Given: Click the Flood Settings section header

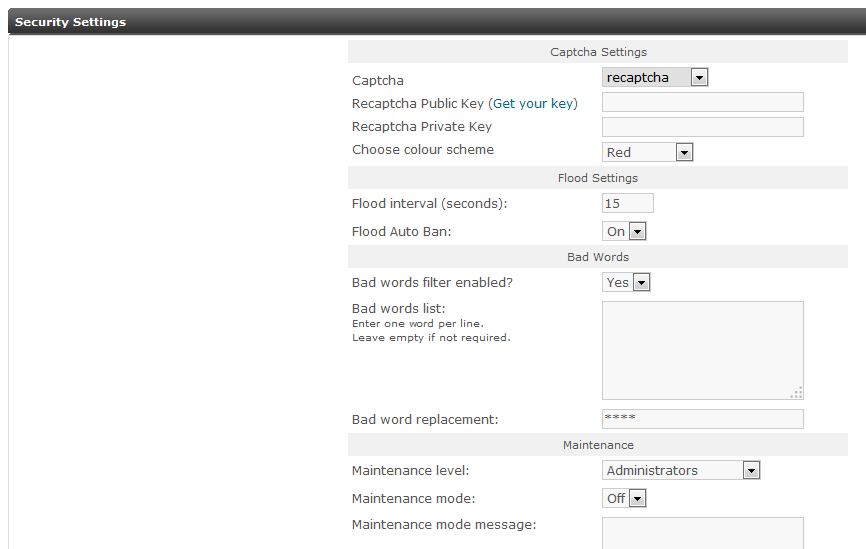Looking at the screenshot, I should point(598,178).
